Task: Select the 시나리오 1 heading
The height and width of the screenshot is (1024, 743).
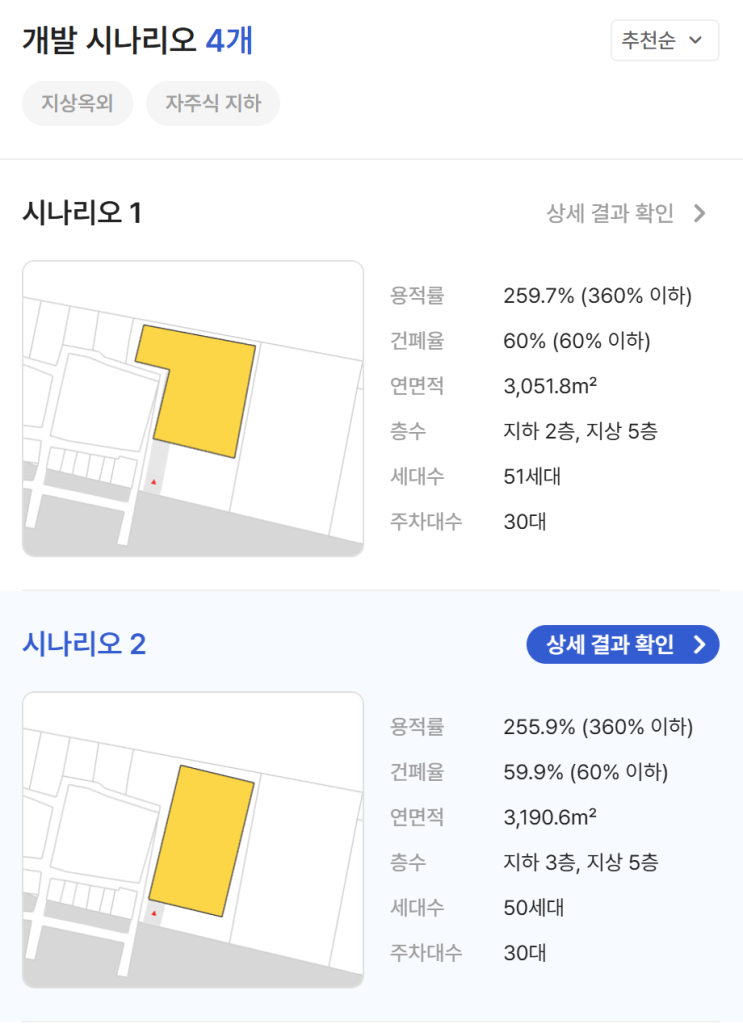Action: coord(82,213)
